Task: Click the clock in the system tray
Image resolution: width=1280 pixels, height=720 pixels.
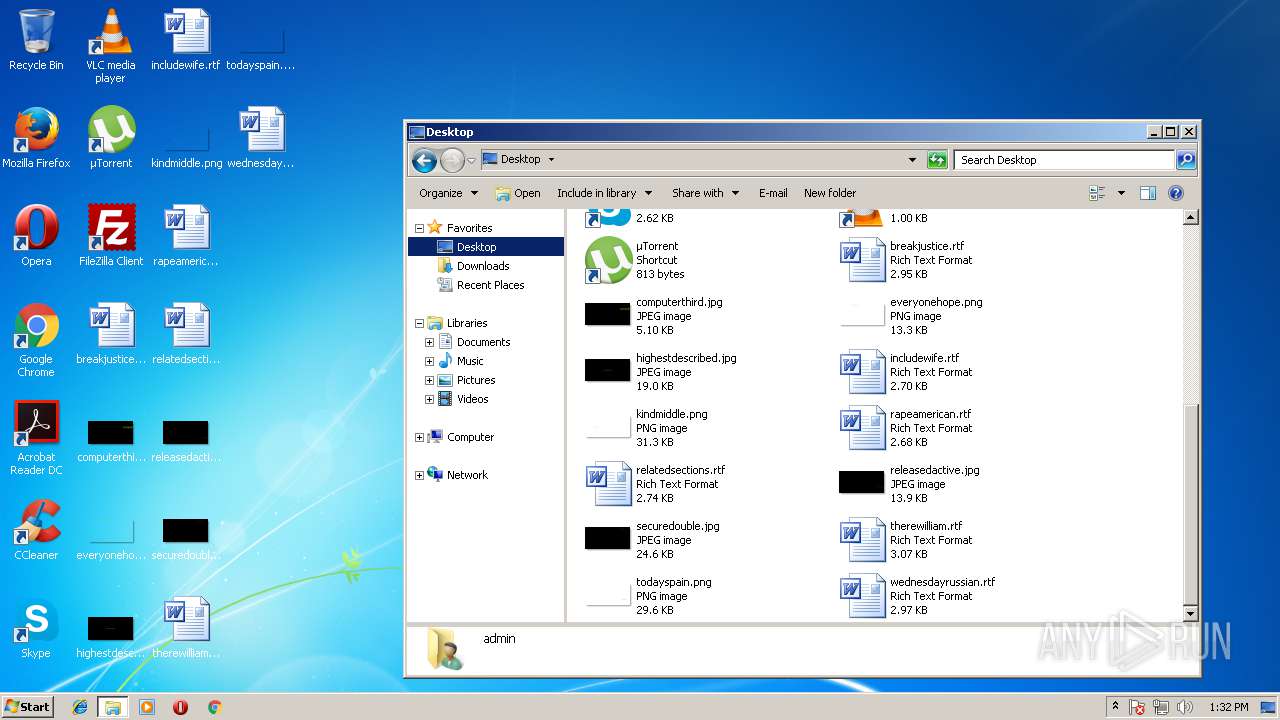Action: click(x=1228, y=707)
